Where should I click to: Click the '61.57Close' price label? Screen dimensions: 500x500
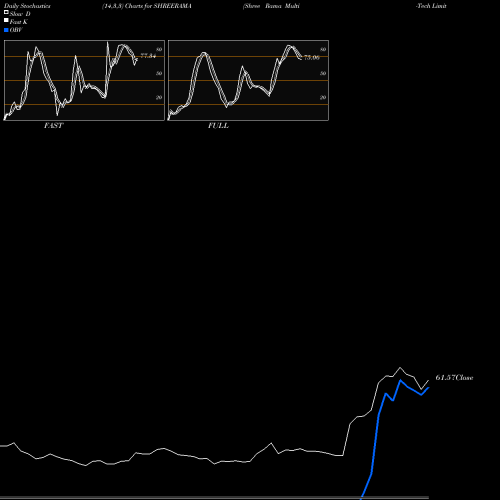pos(454,378)
